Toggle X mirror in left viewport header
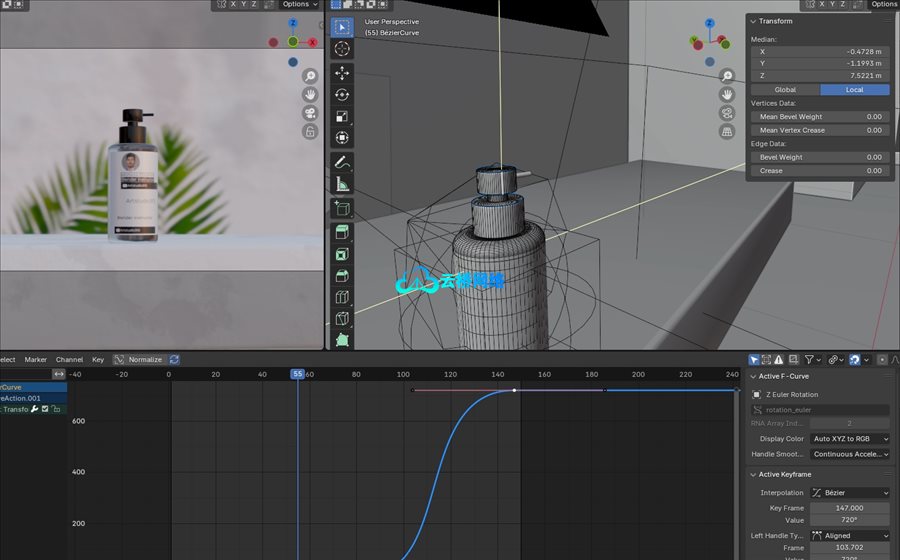This screenshot has width=900, height=560. pyautogui.click(x=233, y=4)
